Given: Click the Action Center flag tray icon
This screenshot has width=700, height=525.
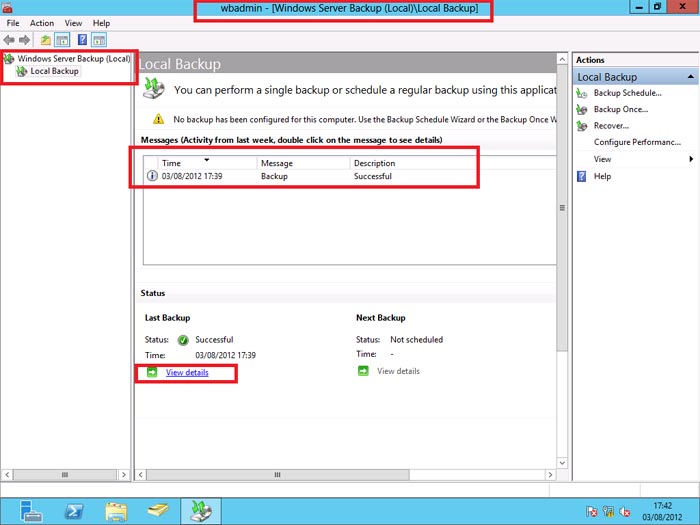Looking at the screenshot, I should [592, 511].
